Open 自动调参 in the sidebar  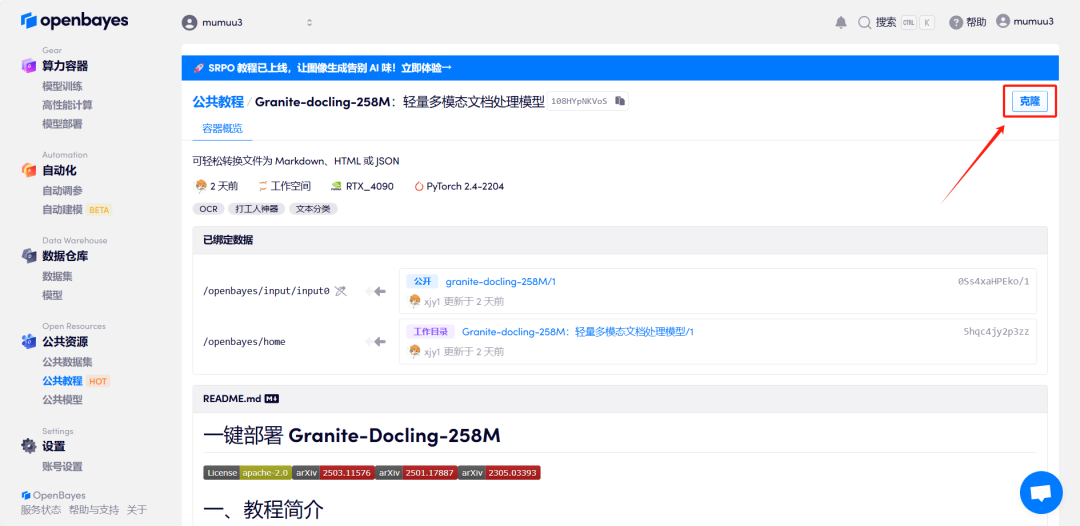tap(62, 191)
